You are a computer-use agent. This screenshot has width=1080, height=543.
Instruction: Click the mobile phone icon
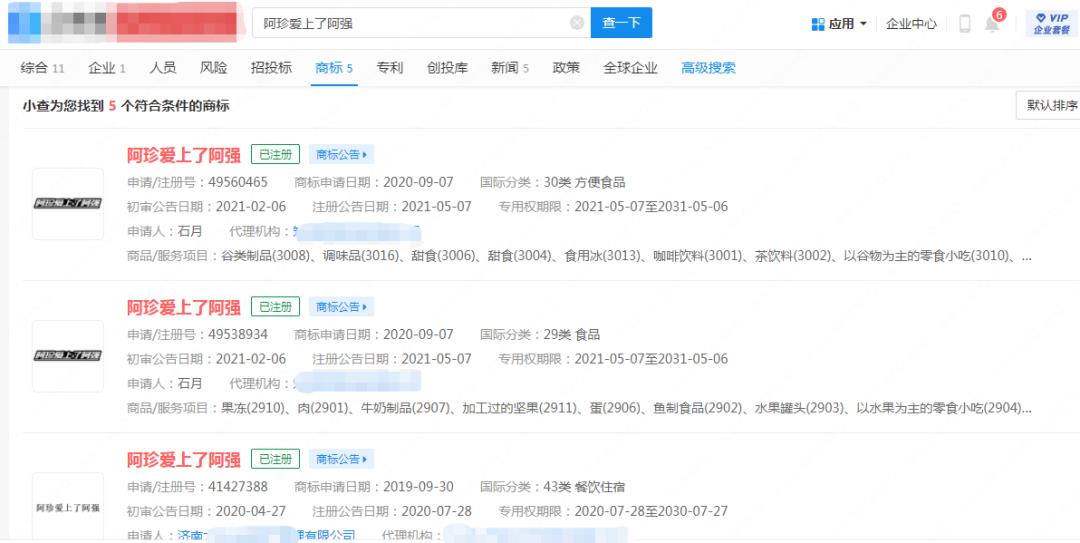pyautogui.click(x=964, y=24)
